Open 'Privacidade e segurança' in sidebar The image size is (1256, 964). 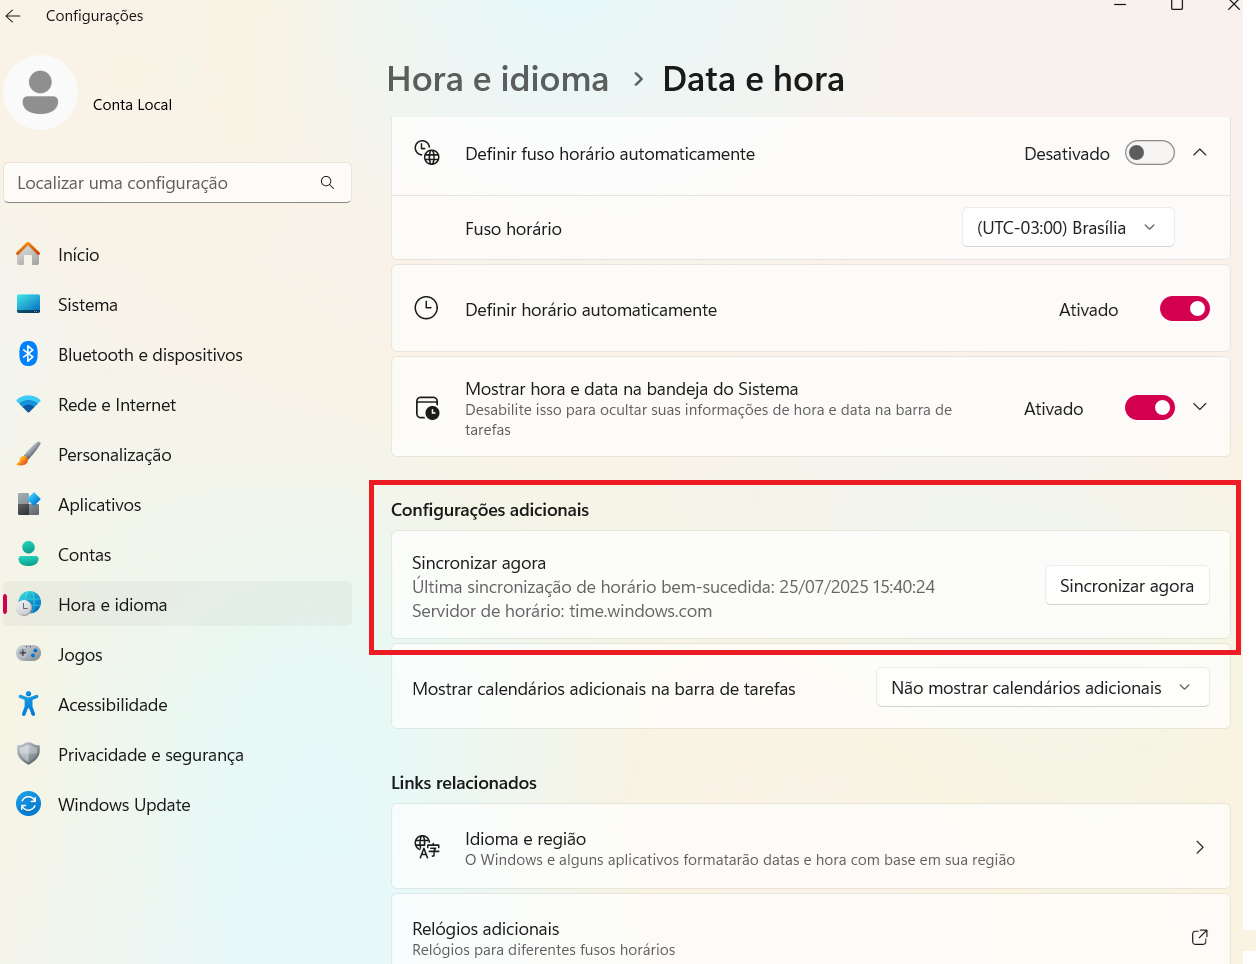tap(150, 754)
